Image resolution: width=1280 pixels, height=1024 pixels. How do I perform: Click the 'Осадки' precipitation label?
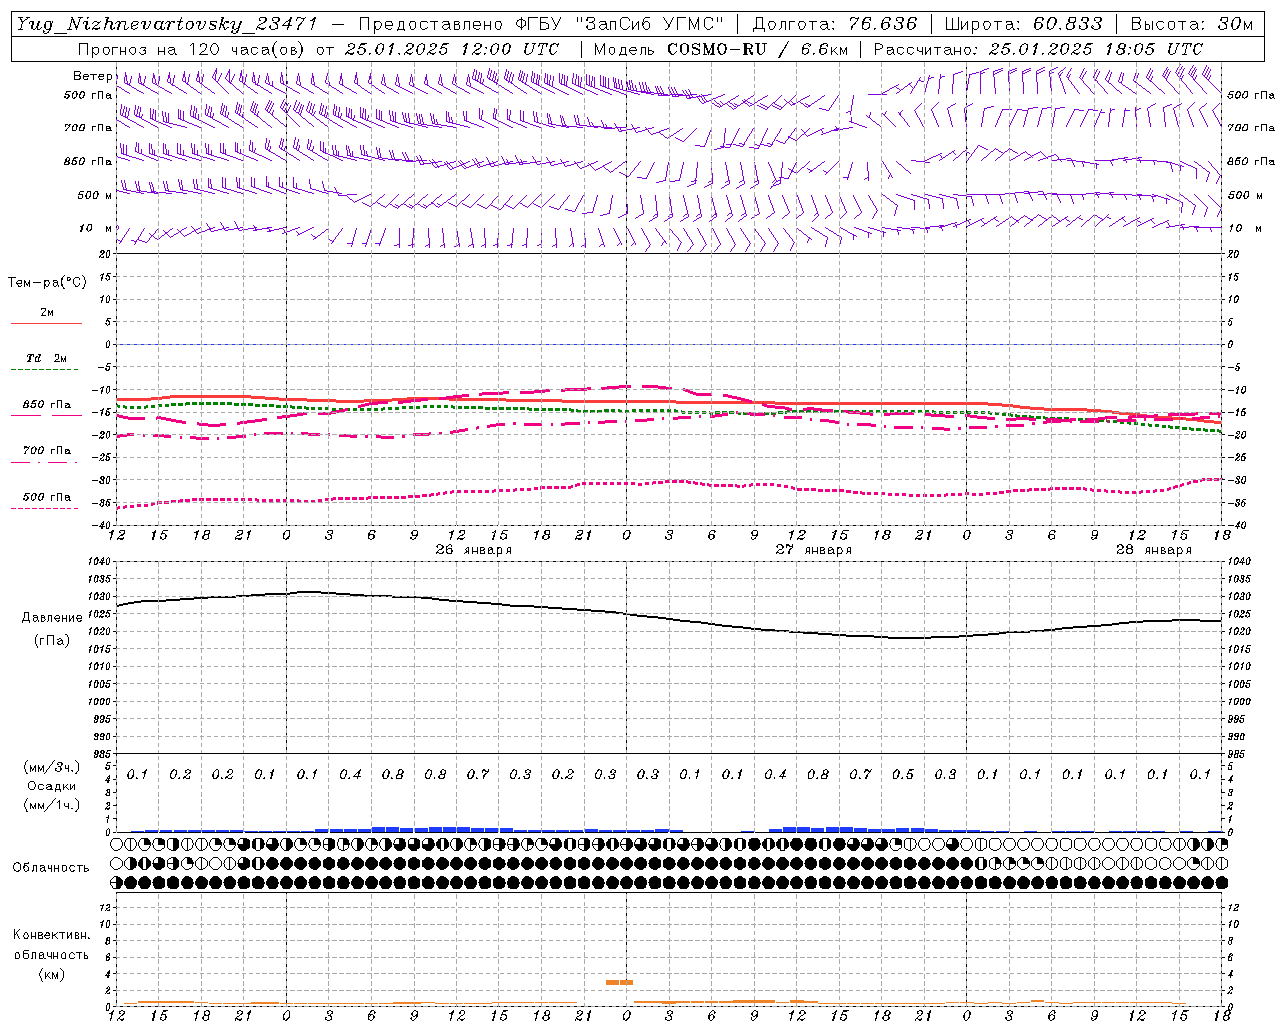(52, 786)
